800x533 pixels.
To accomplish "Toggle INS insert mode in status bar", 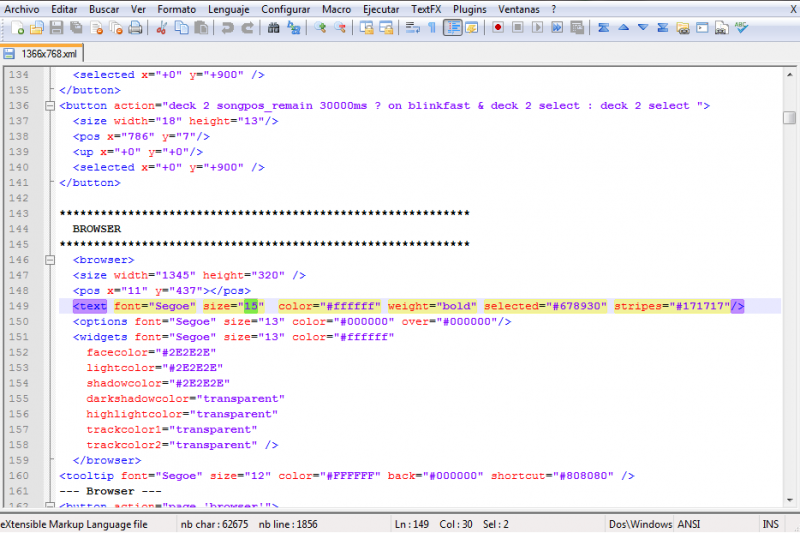I will [x=770, y=524].
